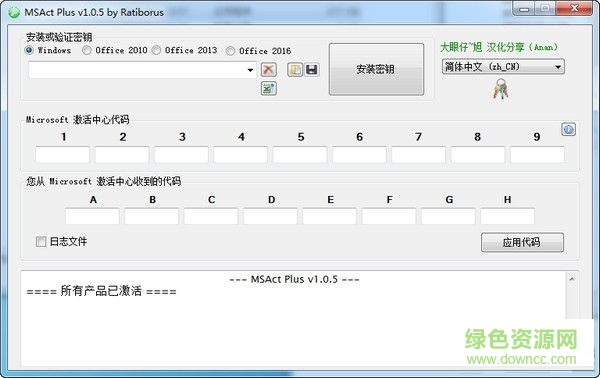Click confirmation code field C

[x=211, y=217]
